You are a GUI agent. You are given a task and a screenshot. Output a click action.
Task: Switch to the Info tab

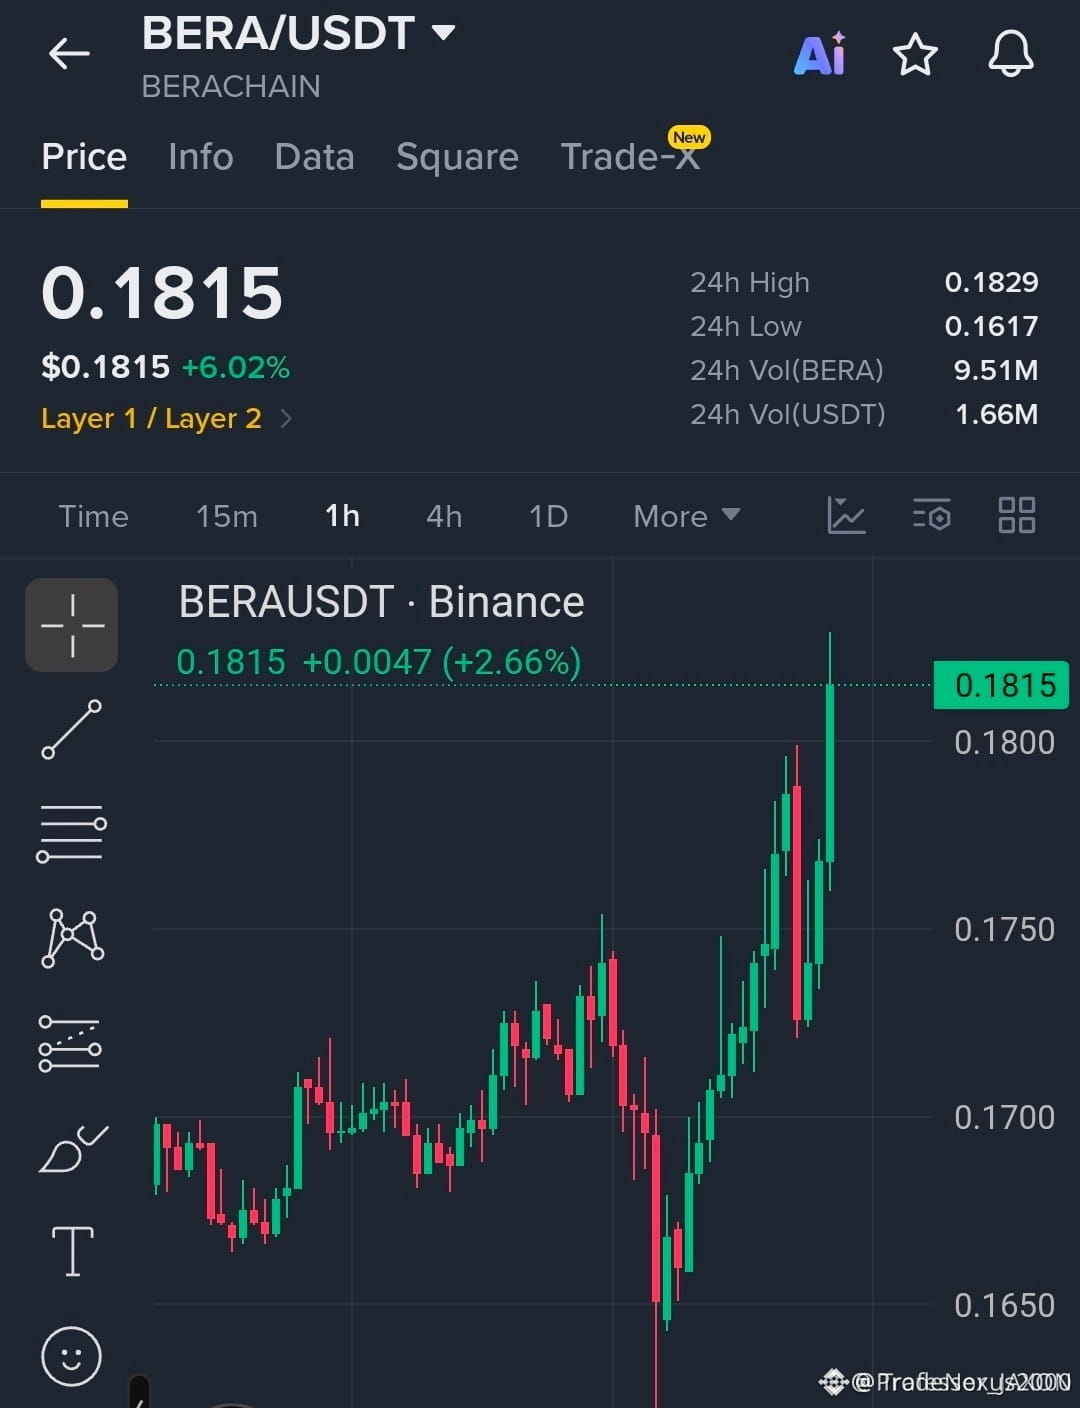pyautogui.click(x=201, y=157)
